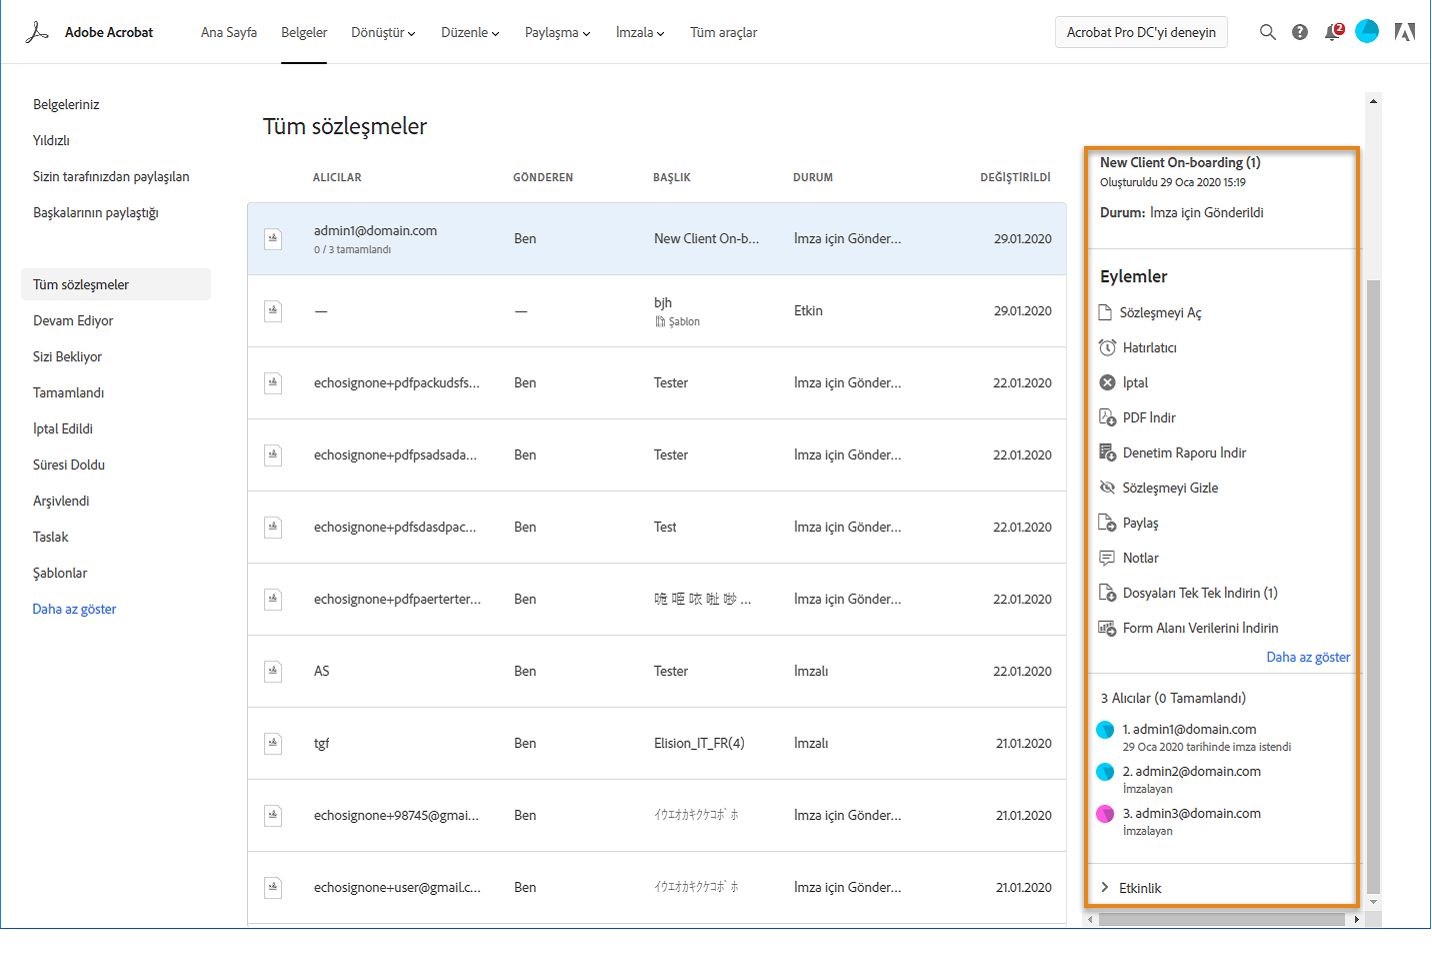The image size is (1432, 955).
Task: Filter by Sizi Bekliyor
Action: tap(67, 357)
